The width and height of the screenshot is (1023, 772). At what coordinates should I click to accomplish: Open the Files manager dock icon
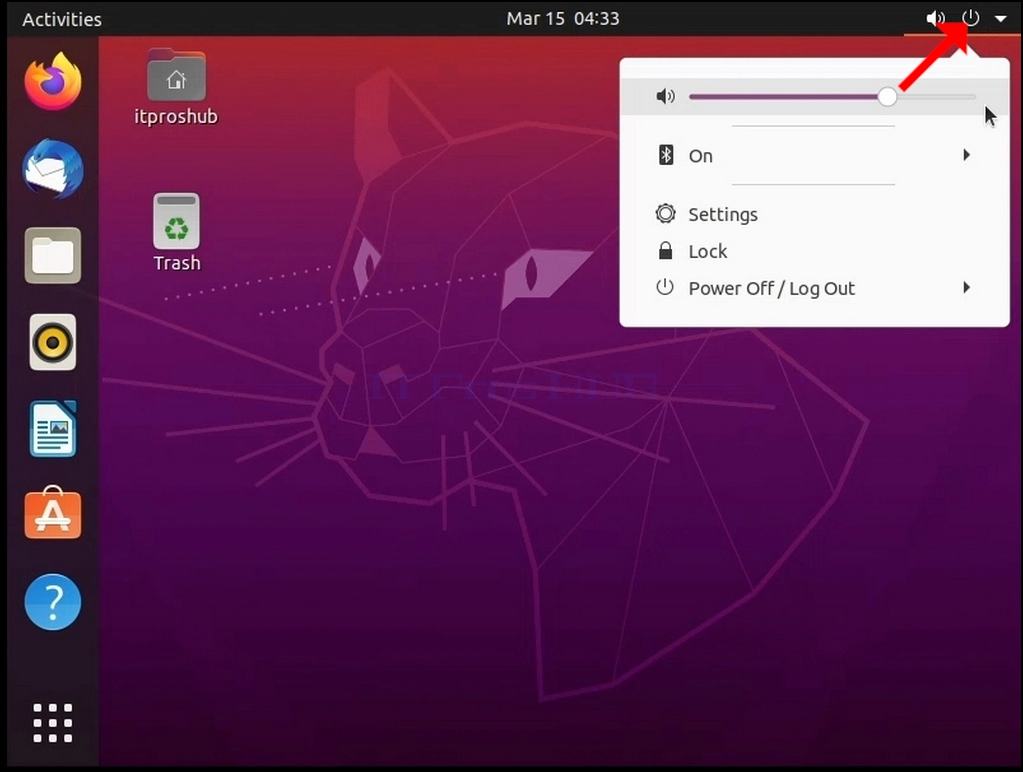coord(53,255)
